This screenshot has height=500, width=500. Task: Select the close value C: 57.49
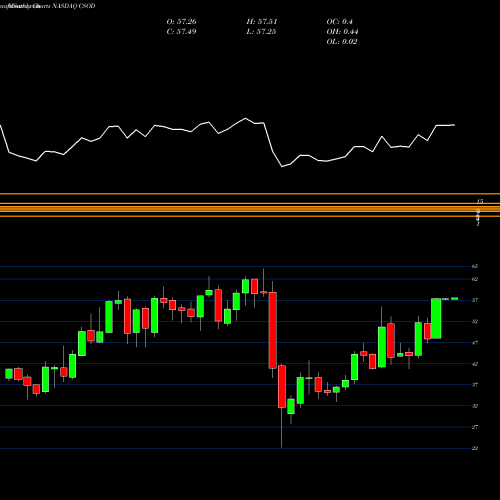[x=182, y=32]
